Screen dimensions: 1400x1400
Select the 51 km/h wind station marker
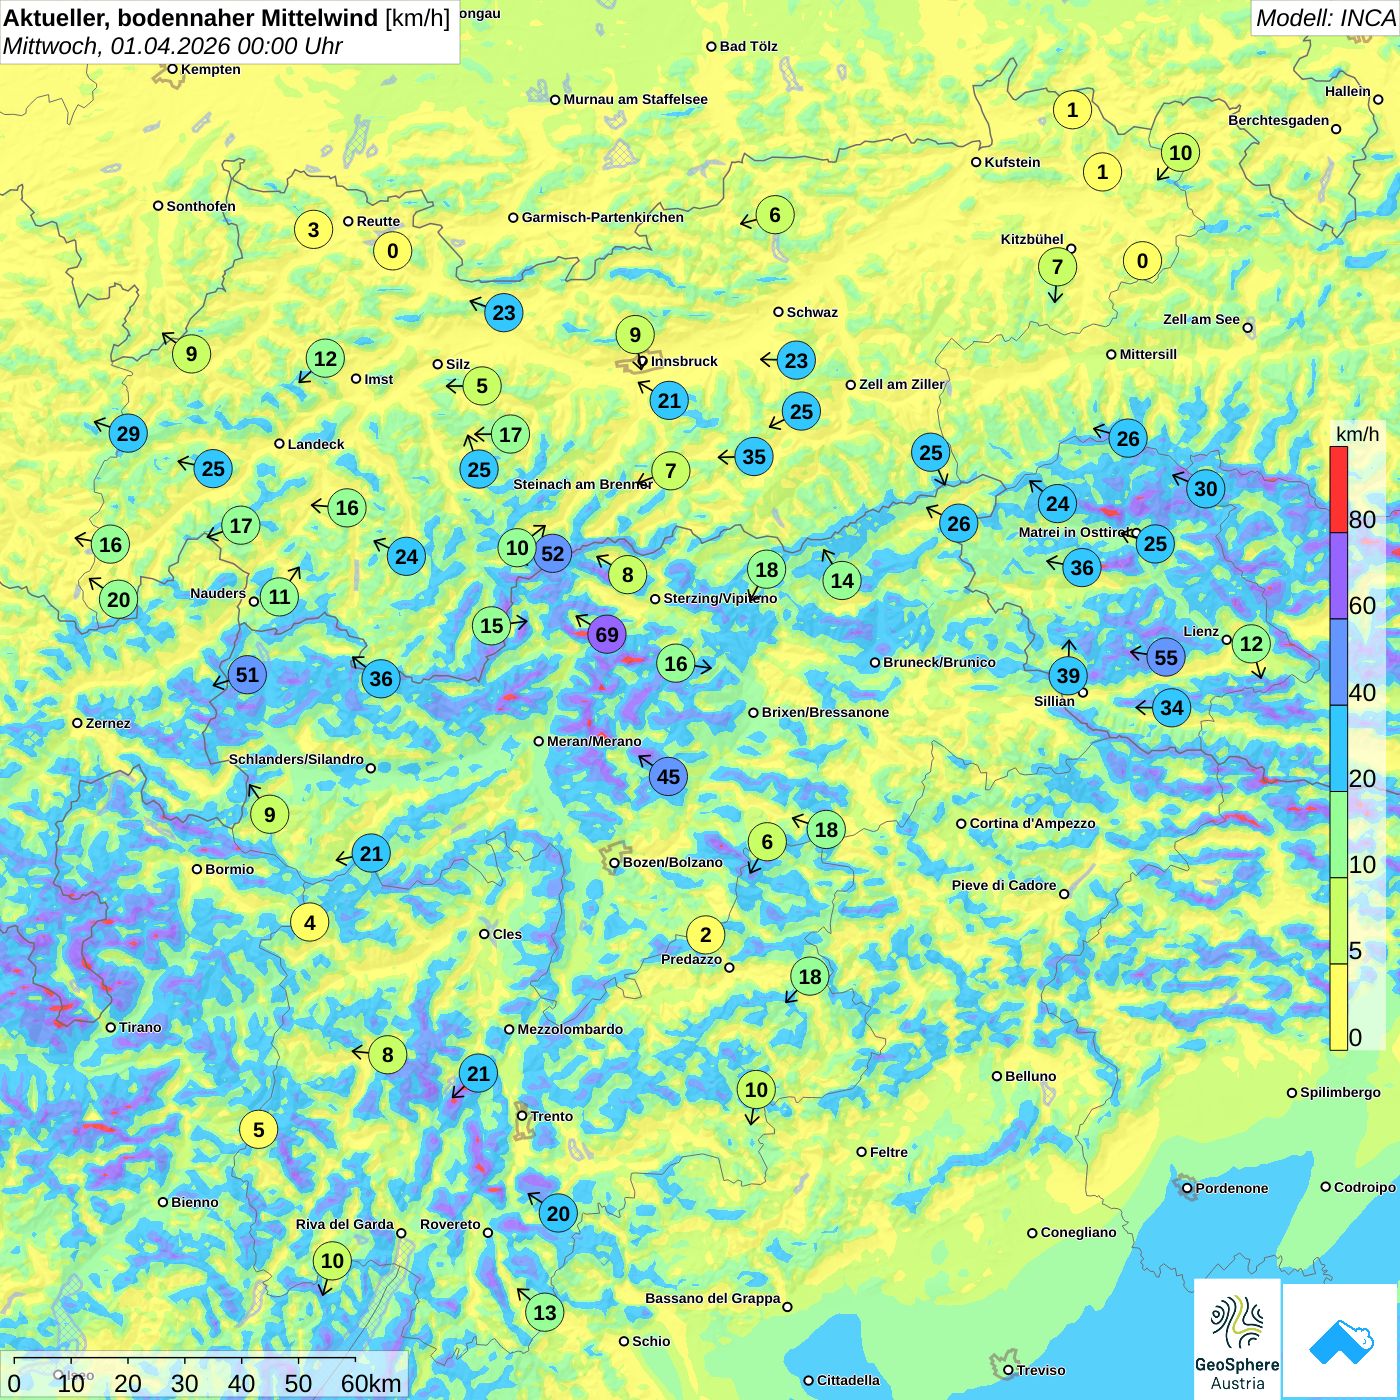247,675
